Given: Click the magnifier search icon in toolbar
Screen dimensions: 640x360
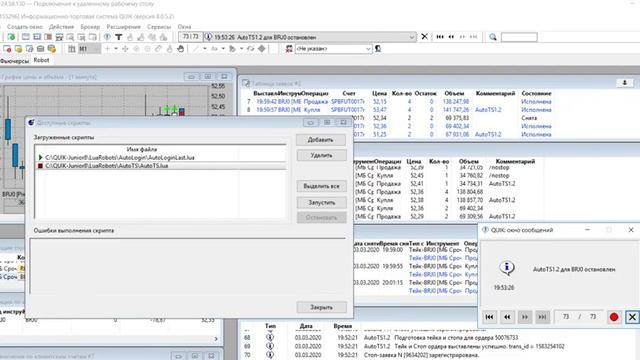Looking at the screenshot, I should click(493, 37).
